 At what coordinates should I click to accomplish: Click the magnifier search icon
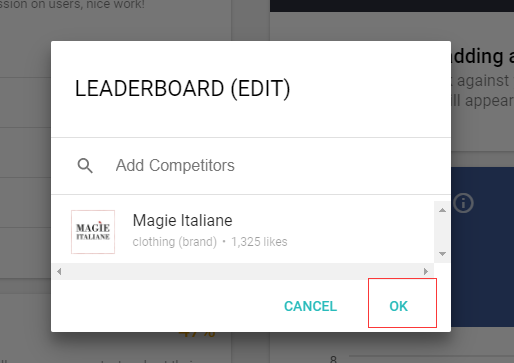tap(85, 166)
